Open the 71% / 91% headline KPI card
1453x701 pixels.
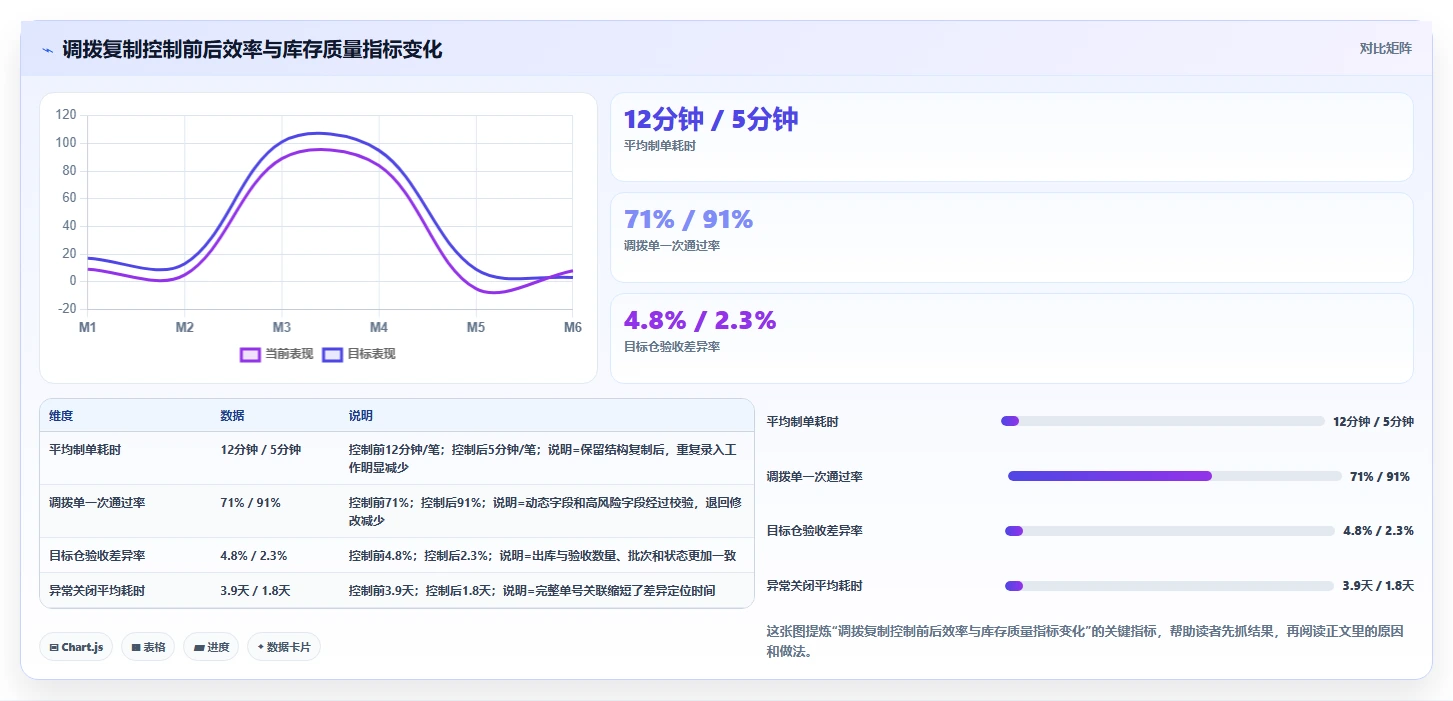(x=1011, y=237)
